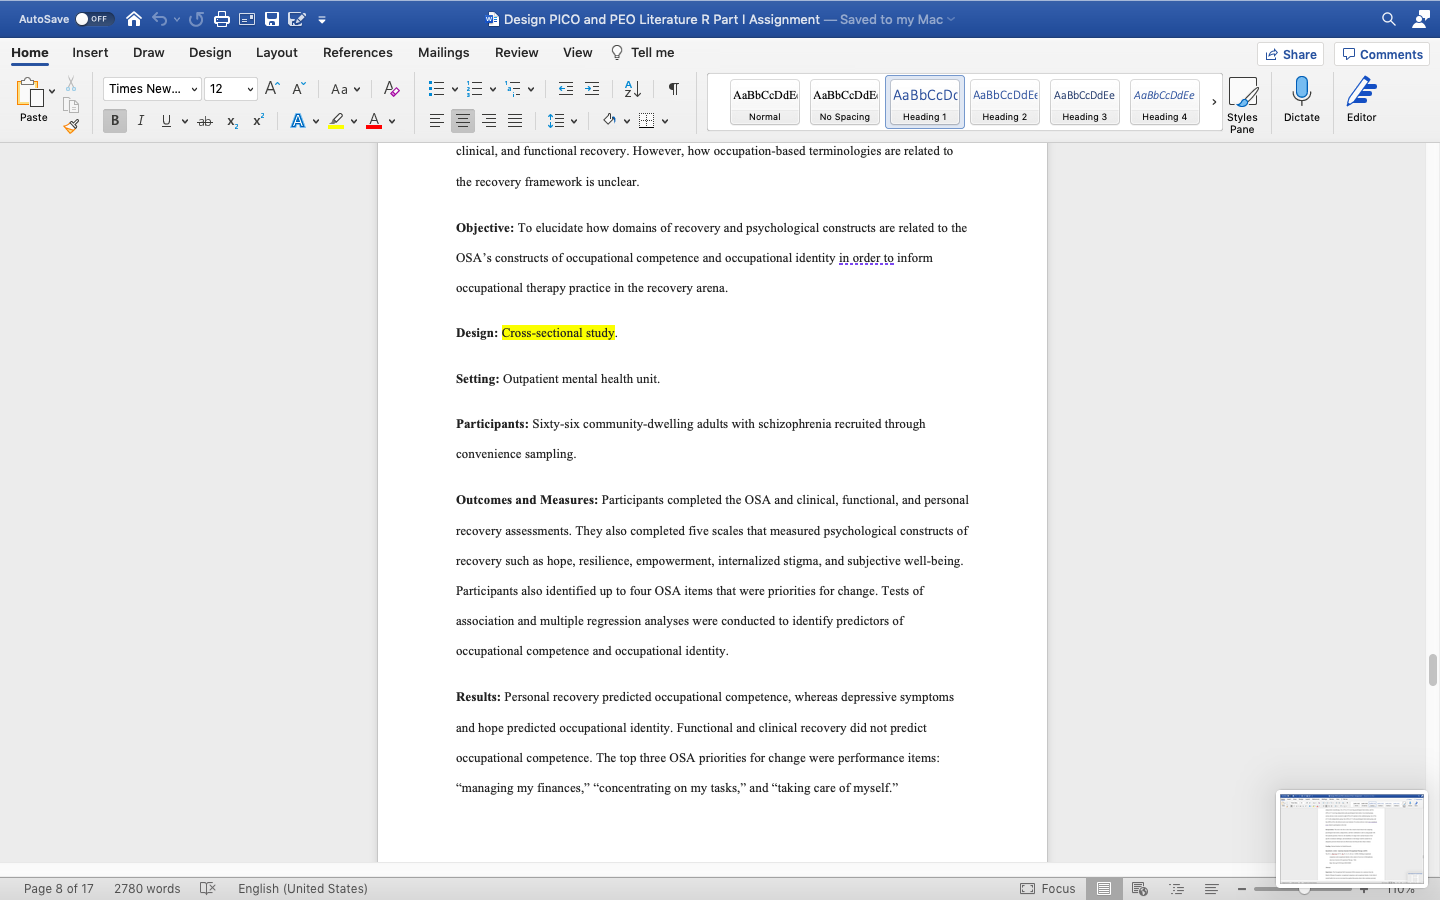Open the Paste options dropdown arrow
The image size is (1440, 900).
tap(52, 92)
